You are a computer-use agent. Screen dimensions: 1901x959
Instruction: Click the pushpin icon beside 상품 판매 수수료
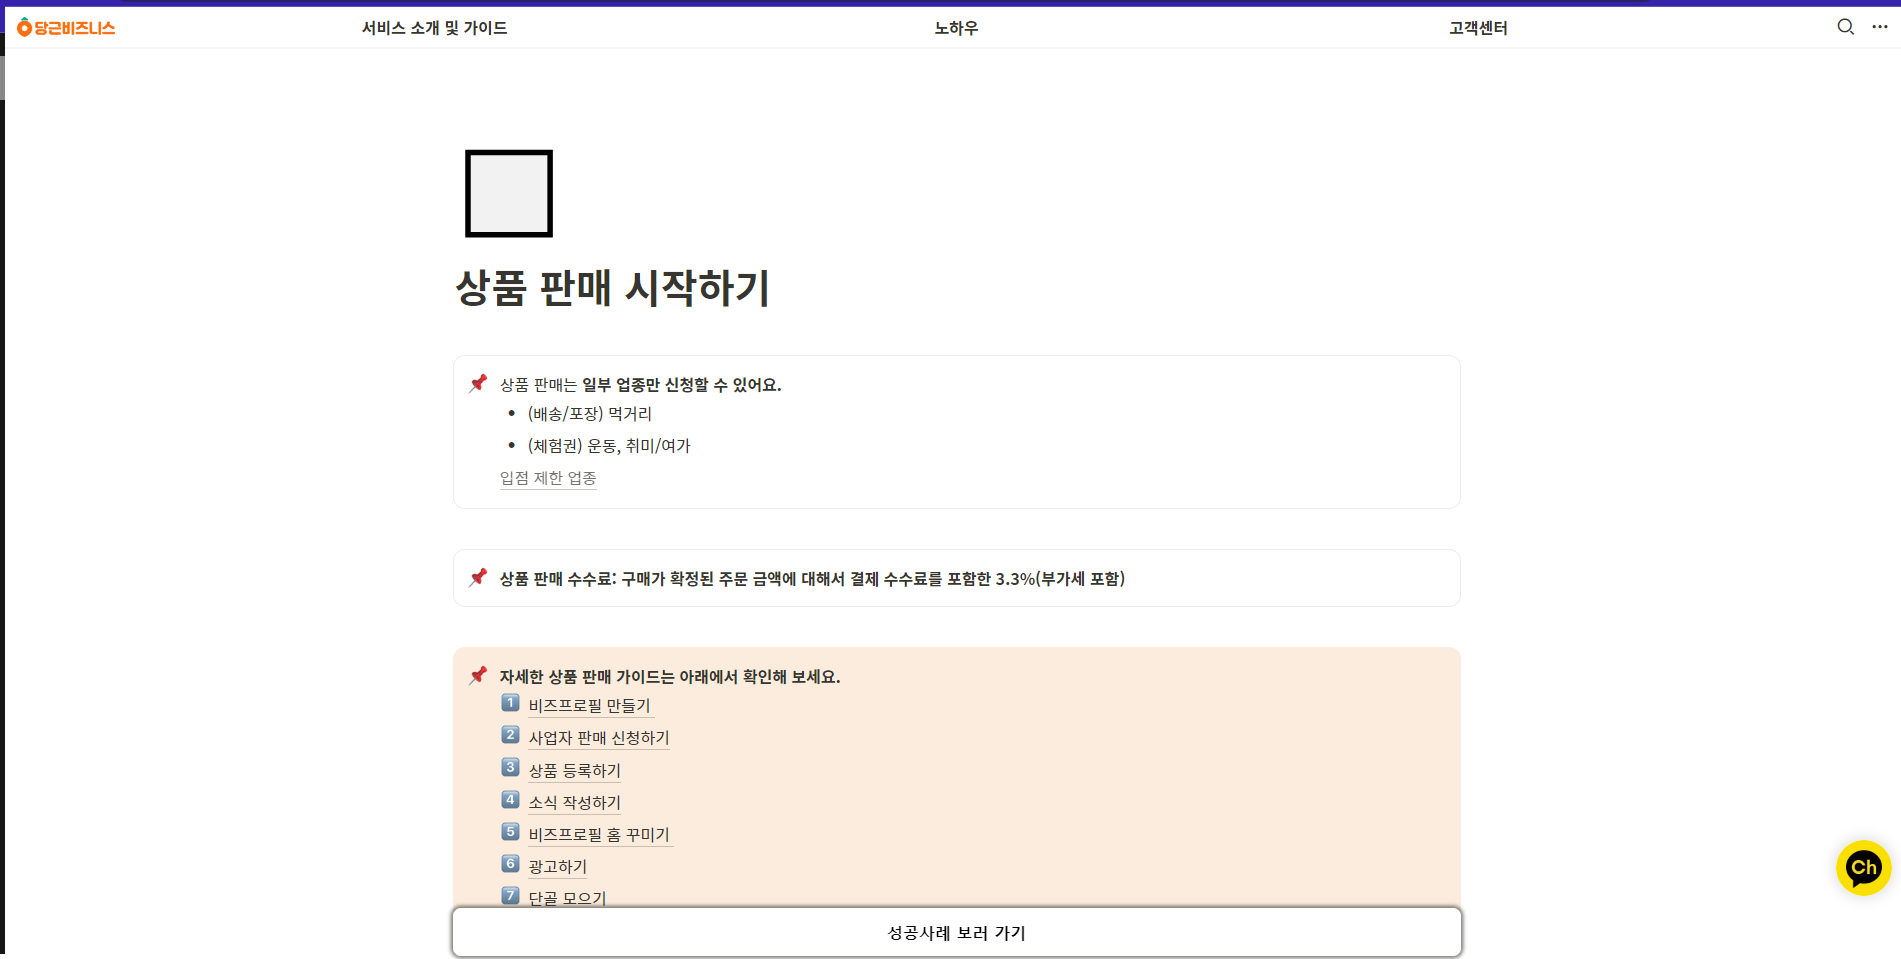tap(478, 577)
